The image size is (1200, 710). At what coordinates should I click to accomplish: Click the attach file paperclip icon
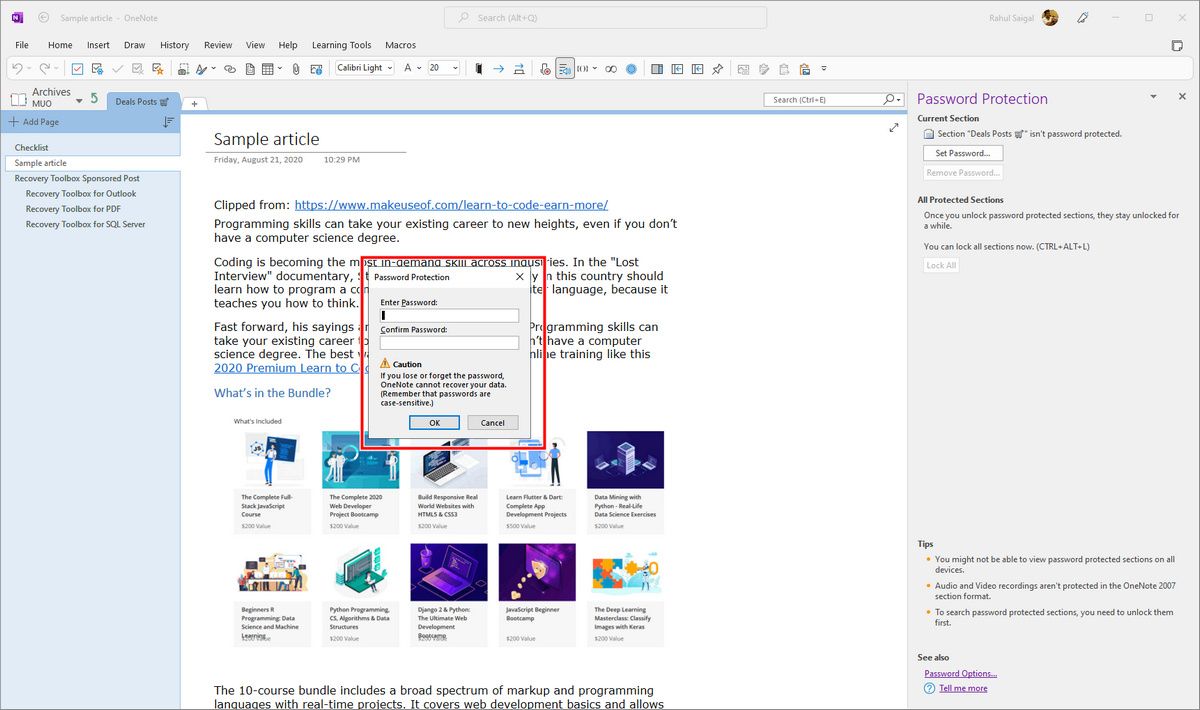(296, 69)
